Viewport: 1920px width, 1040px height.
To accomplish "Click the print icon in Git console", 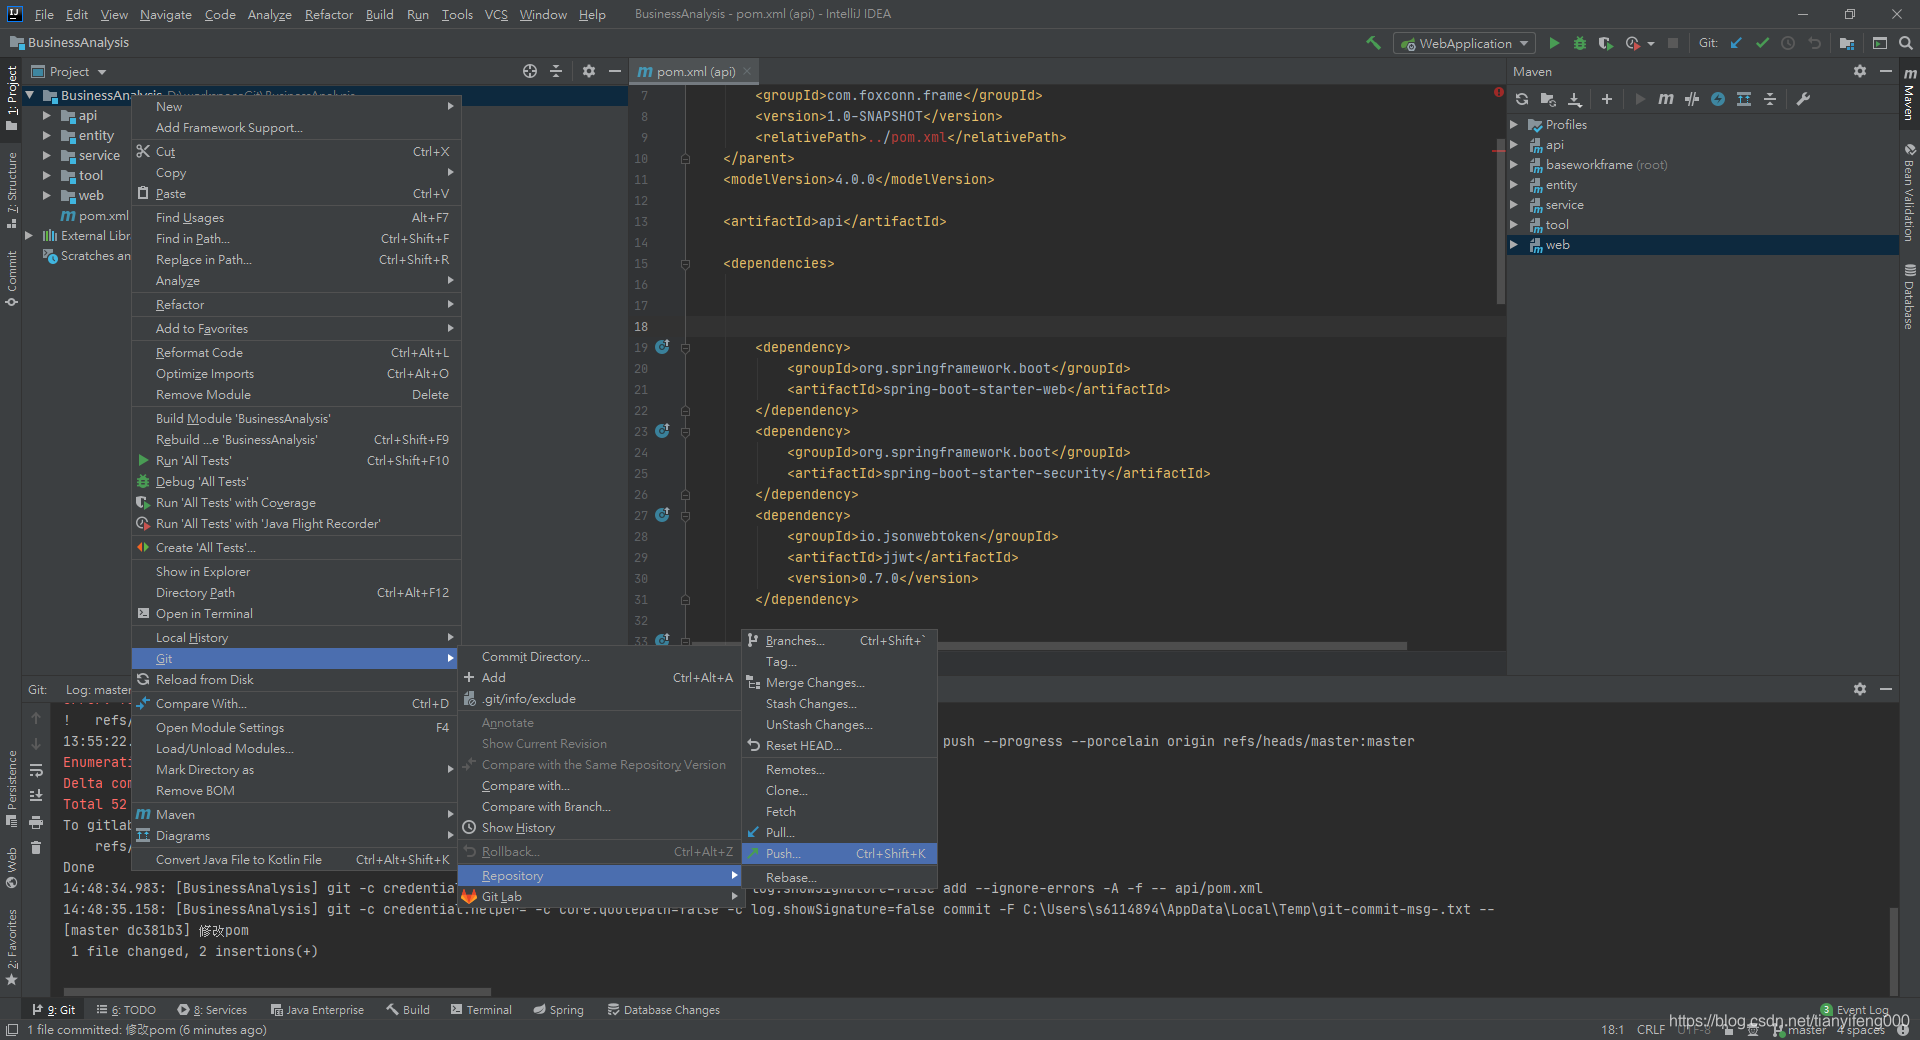I will pos(36,822).
